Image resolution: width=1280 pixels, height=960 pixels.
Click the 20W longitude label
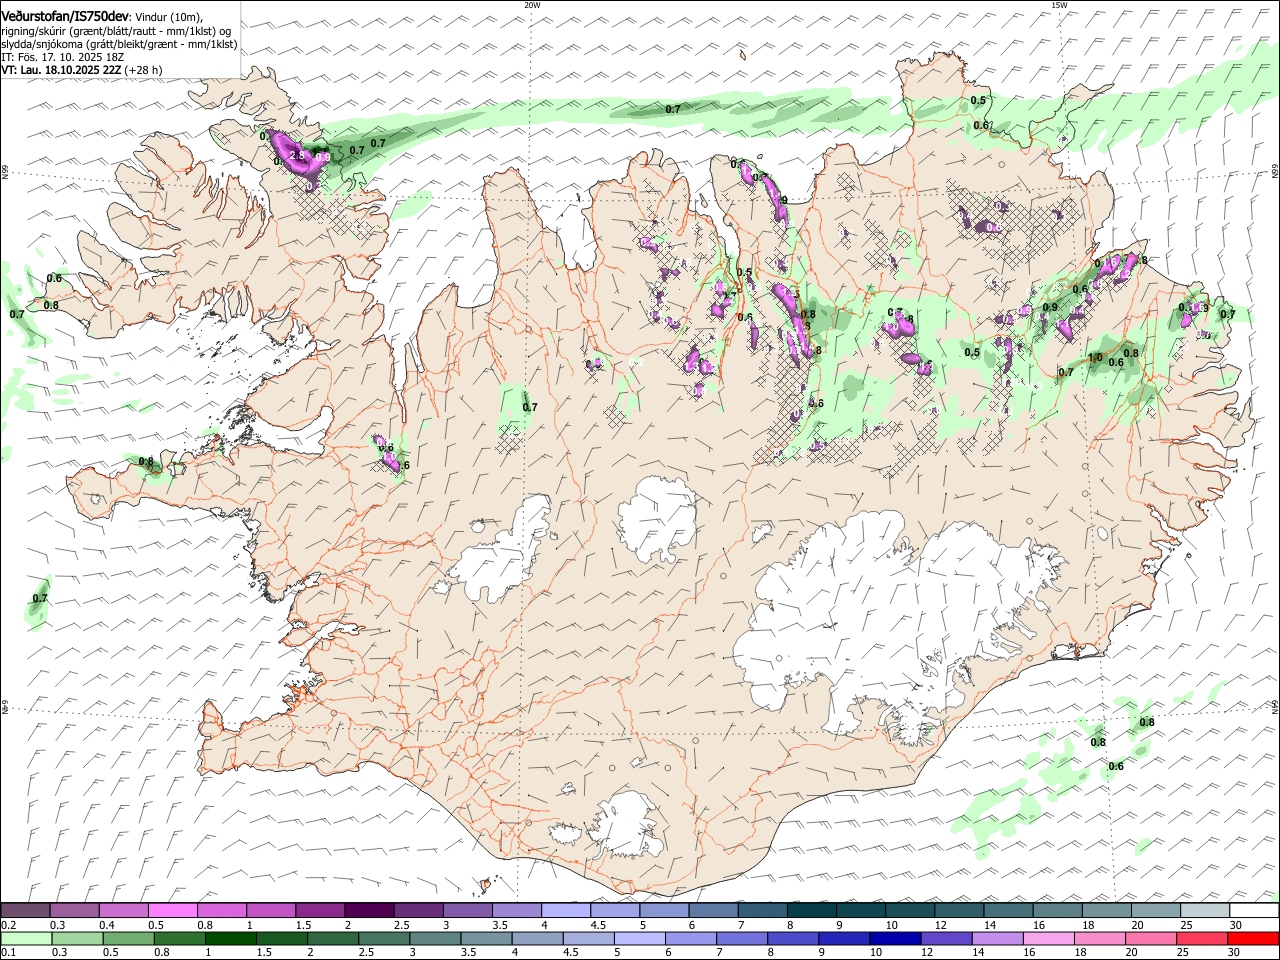532,5
